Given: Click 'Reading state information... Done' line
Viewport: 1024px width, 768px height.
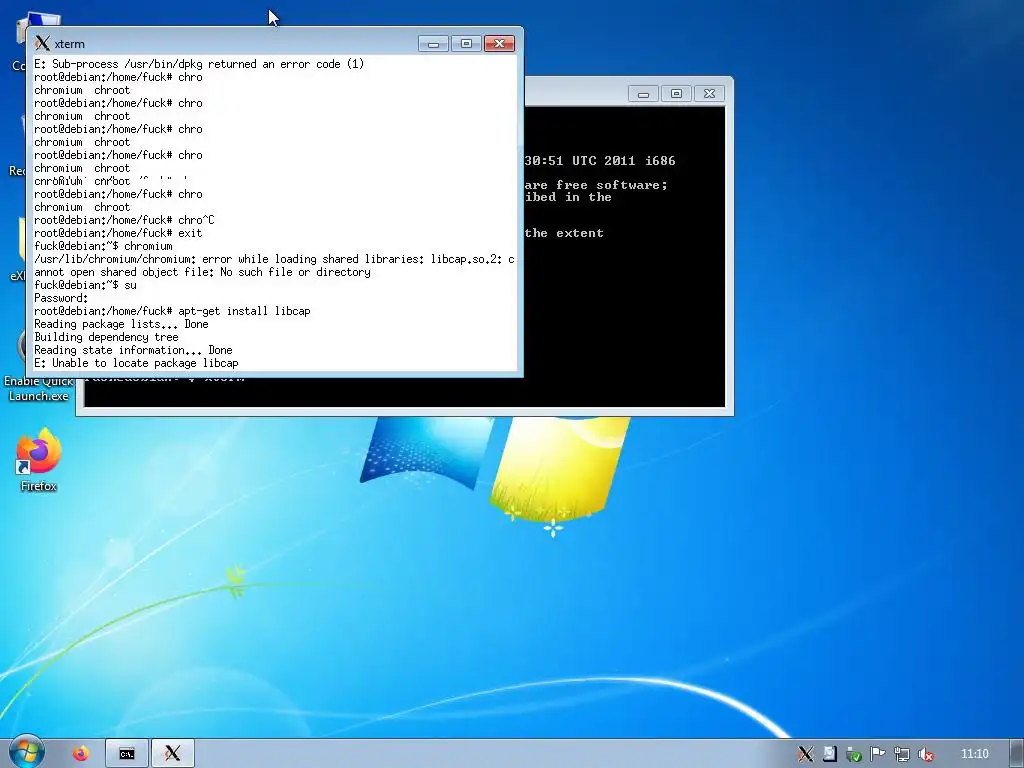Looking at the screenshot, I should click(x=133, y=350).
